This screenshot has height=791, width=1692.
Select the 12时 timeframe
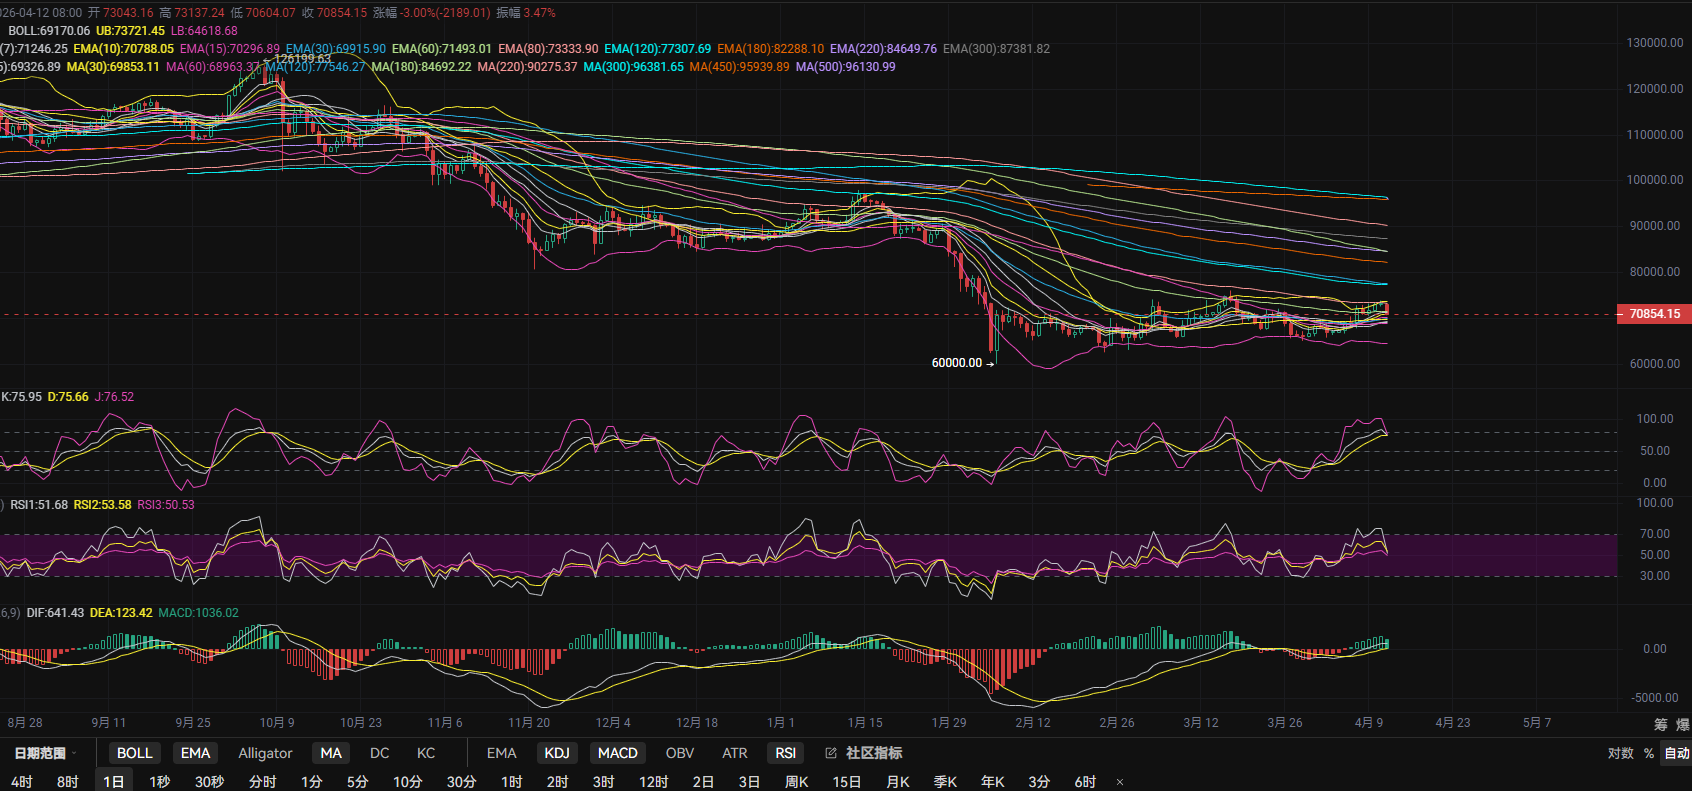653,782
